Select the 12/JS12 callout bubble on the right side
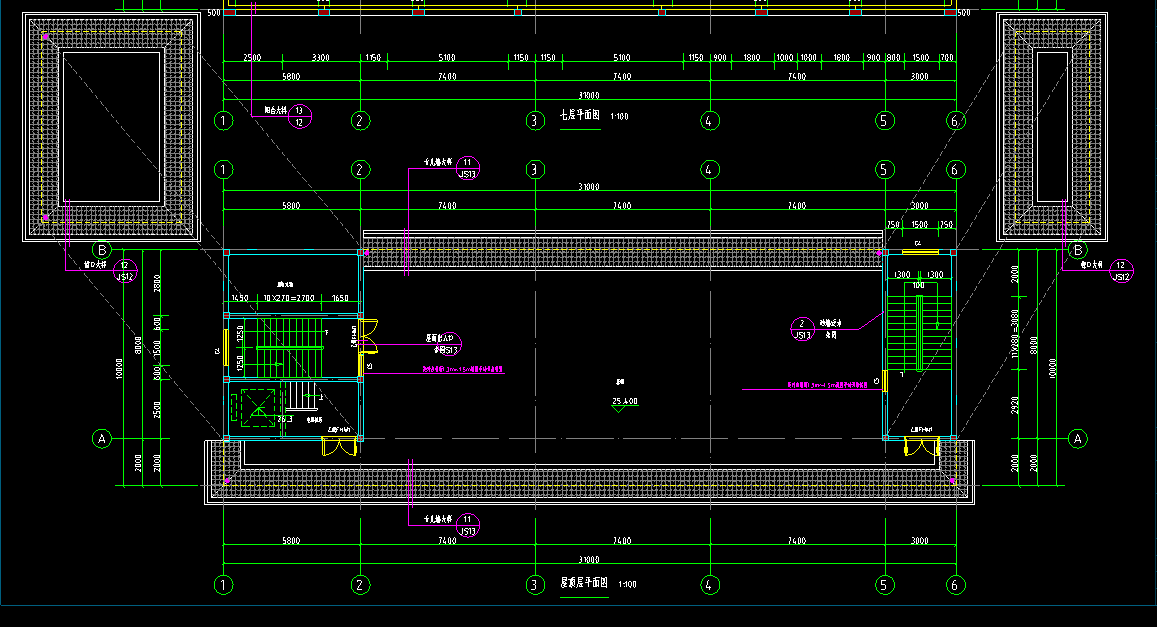Screen dimensions: 1157x627 click(x=1122, y=270)
